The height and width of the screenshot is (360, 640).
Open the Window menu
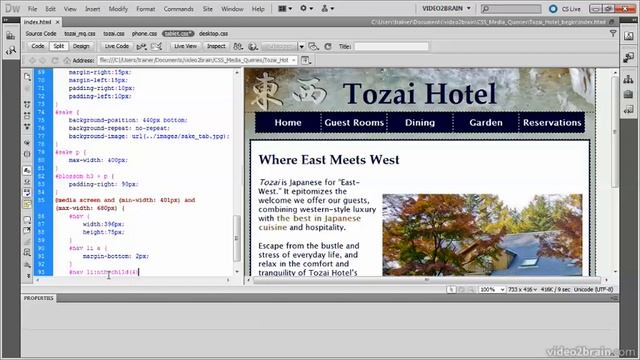[232, 9]
